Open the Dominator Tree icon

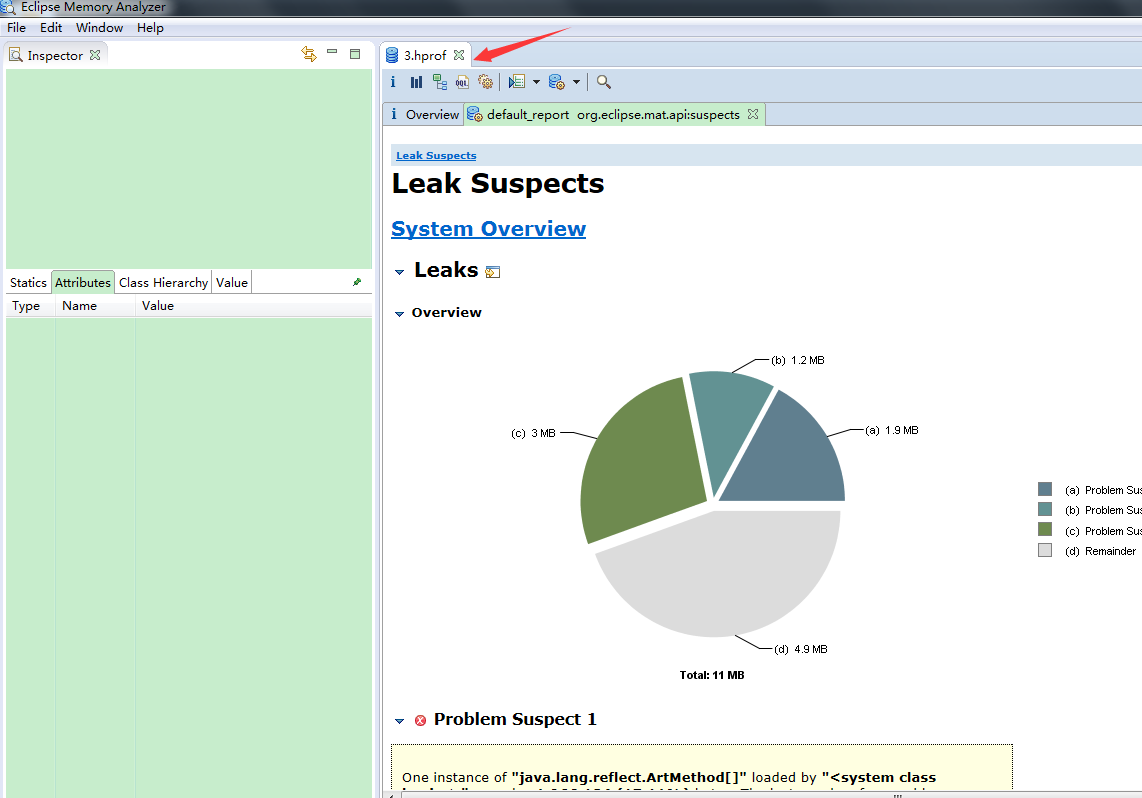(x=439, y=82)
